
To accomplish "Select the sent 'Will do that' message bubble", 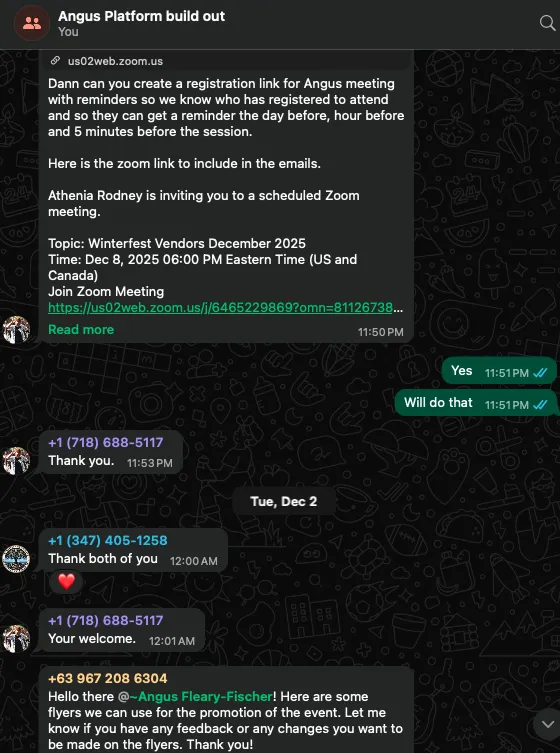I will pos(475,403).
